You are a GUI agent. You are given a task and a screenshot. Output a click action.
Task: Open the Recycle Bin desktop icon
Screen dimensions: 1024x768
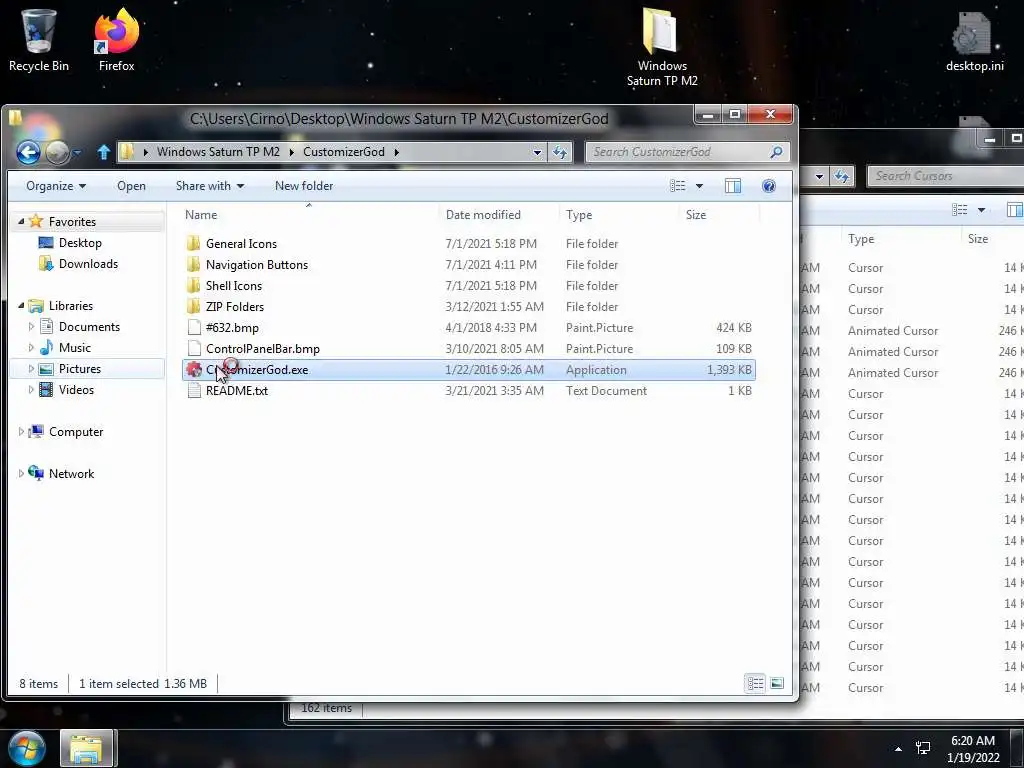pos(39,39)
